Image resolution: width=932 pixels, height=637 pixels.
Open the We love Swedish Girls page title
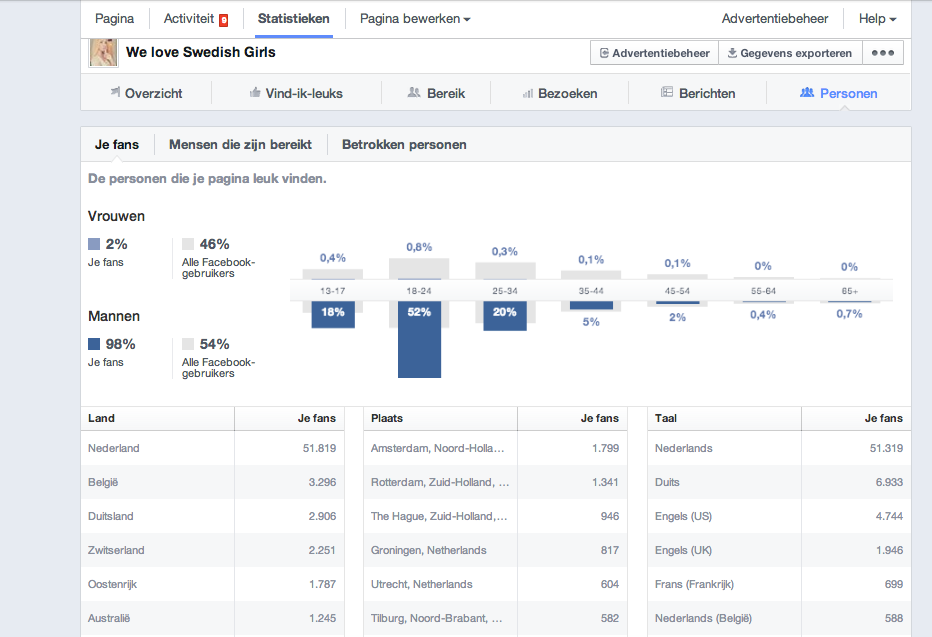tap(201, 52)
